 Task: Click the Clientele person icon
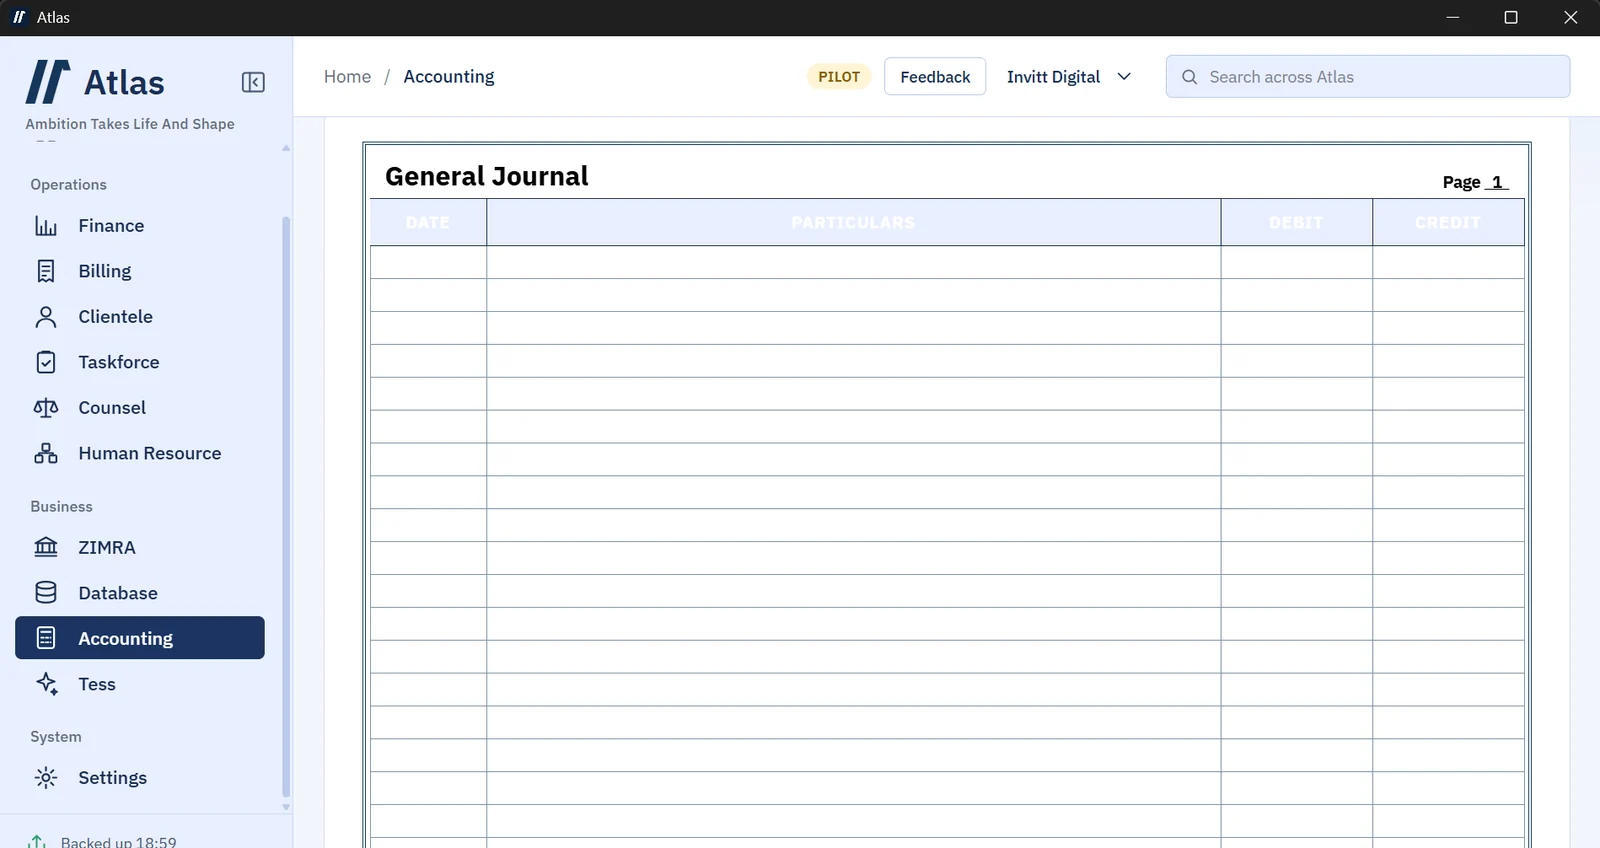(46, 317)
